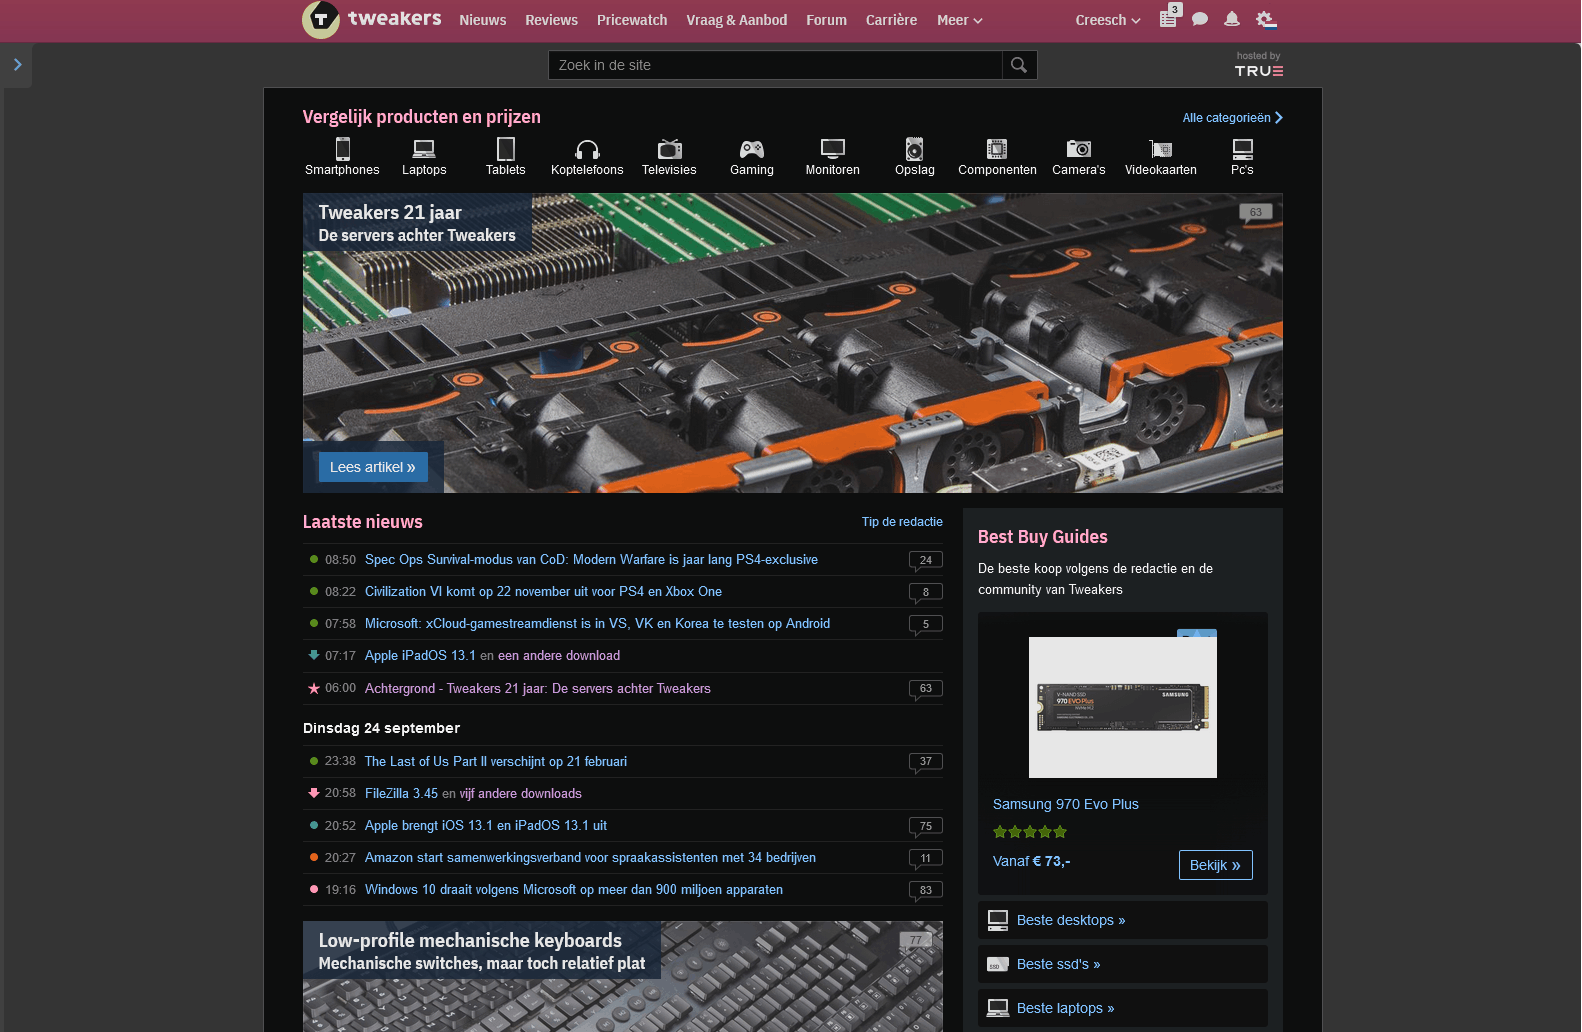The height and width of the screenshot is (1032, 1582).
Task: Open the Forum menu item
Action: [827, 20]
